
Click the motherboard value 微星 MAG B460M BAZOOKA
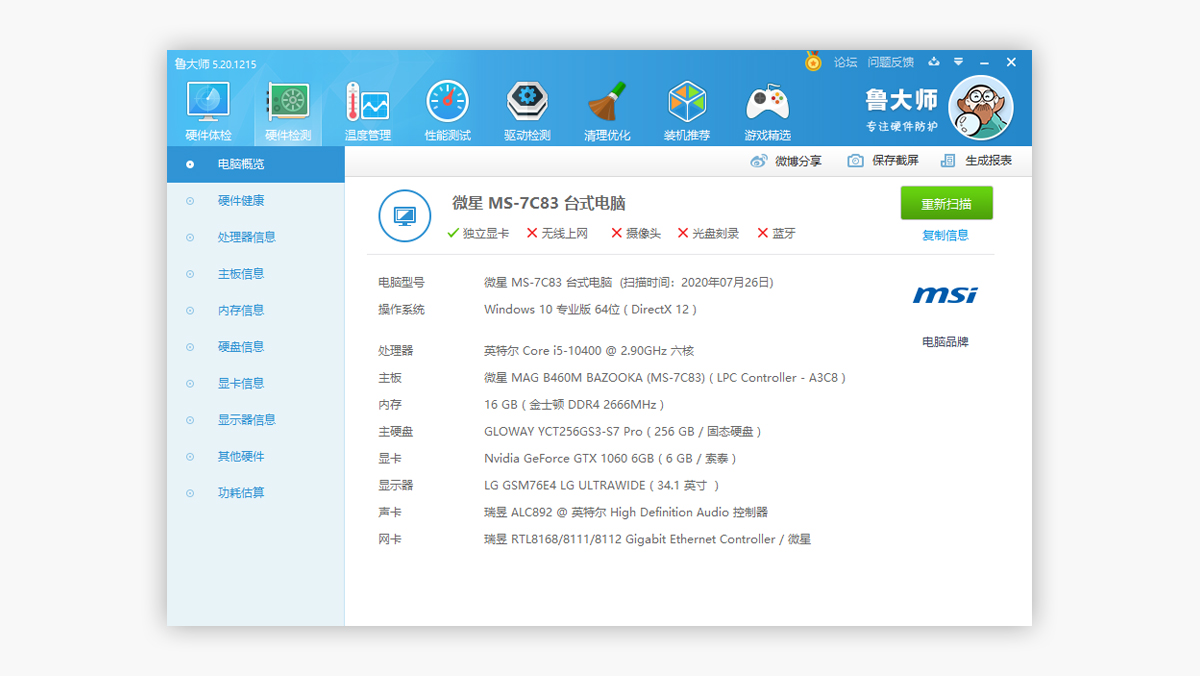665,378
